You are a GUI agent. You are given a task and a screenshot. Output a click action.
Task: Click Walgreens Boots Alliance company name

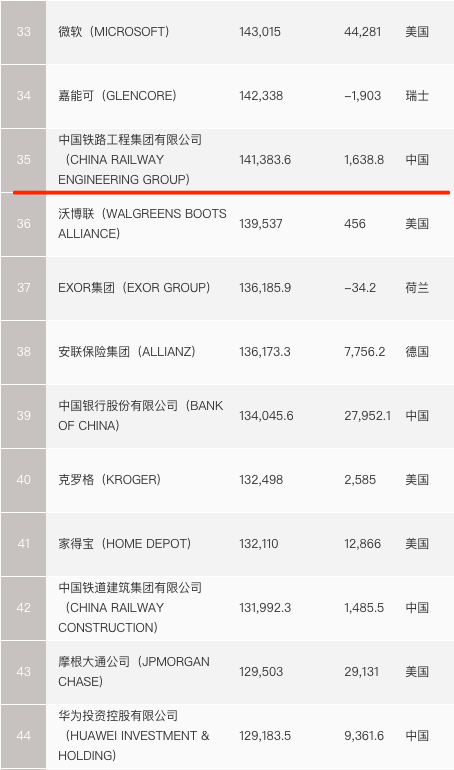click(142, 223)
